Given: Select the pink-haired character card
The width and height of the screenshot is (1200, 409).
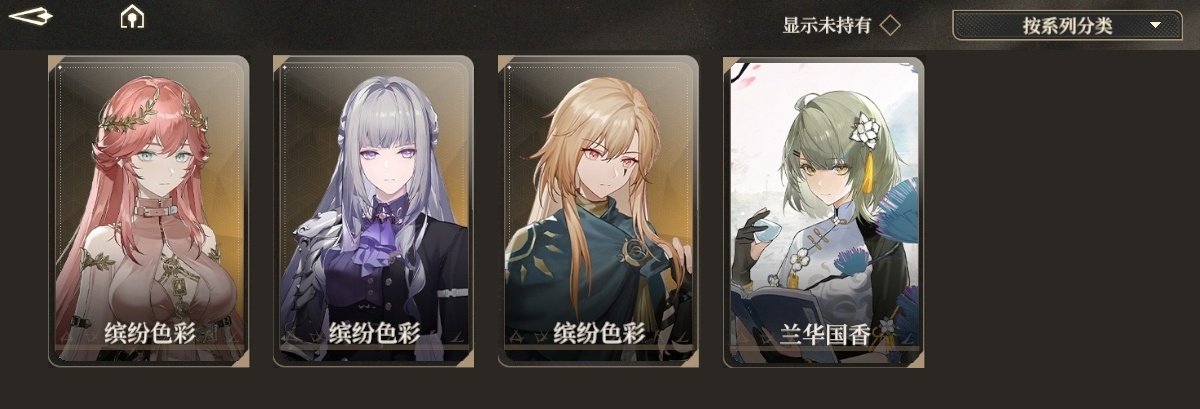Looking at the screenshot, I should 148,211.
